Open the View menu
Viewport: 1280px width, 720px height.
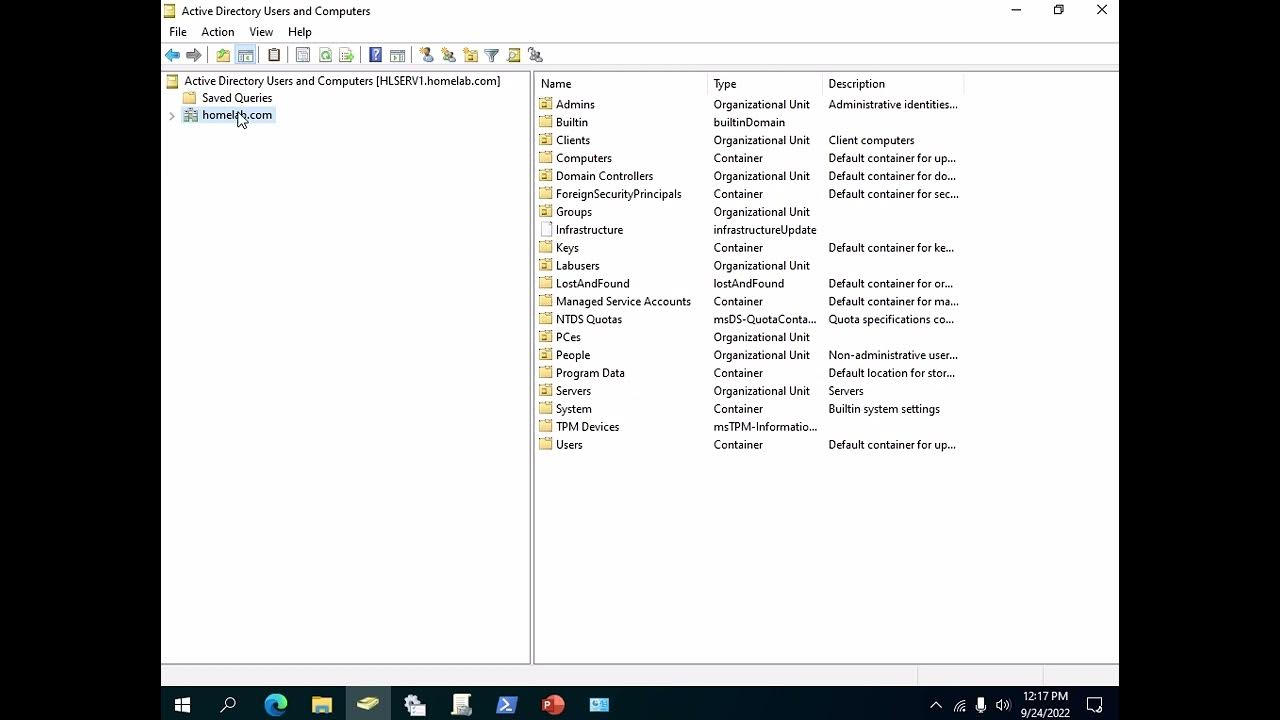[261, 32]
